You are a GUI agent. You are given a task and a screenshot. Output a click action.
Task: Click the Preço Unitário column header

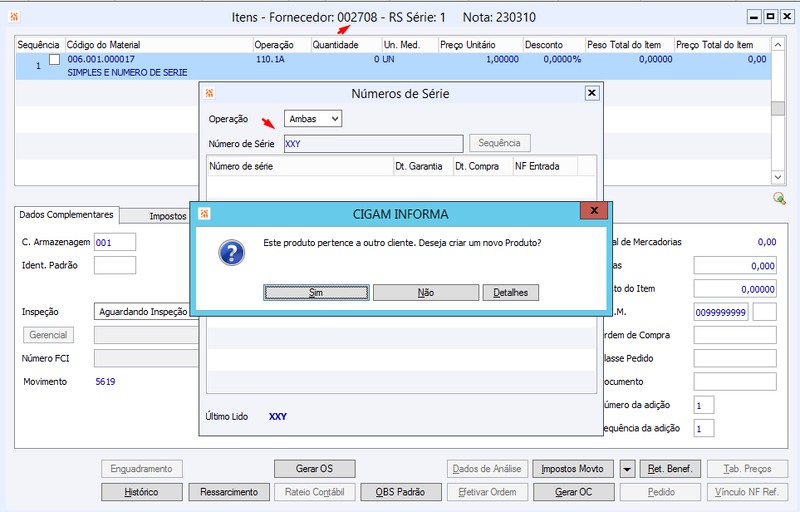(481, 45)
